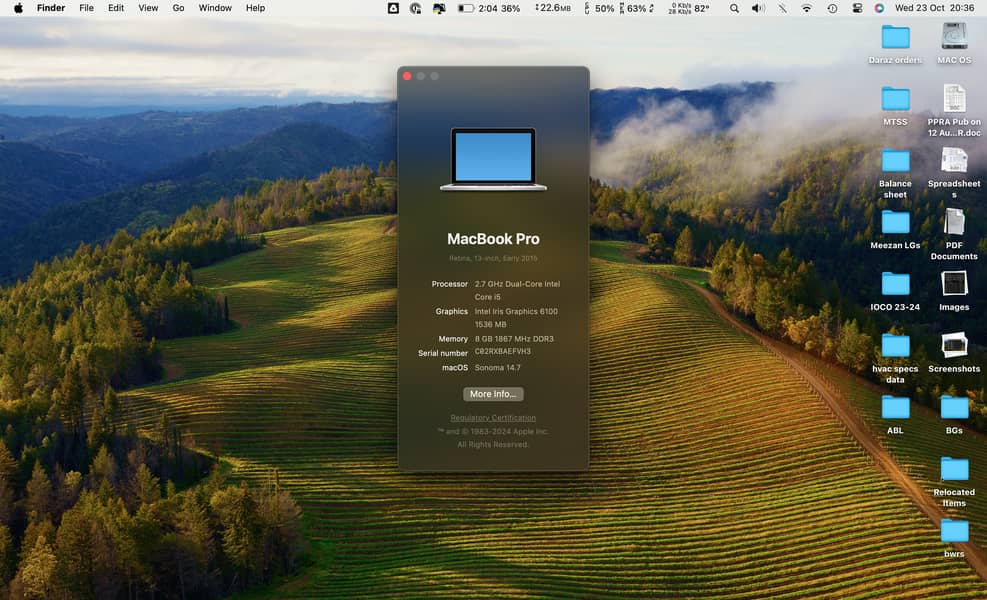Click the Spotlight search magnifier icon
The width and height of the screenshot is (987, 600).
[x=735, y=8]
